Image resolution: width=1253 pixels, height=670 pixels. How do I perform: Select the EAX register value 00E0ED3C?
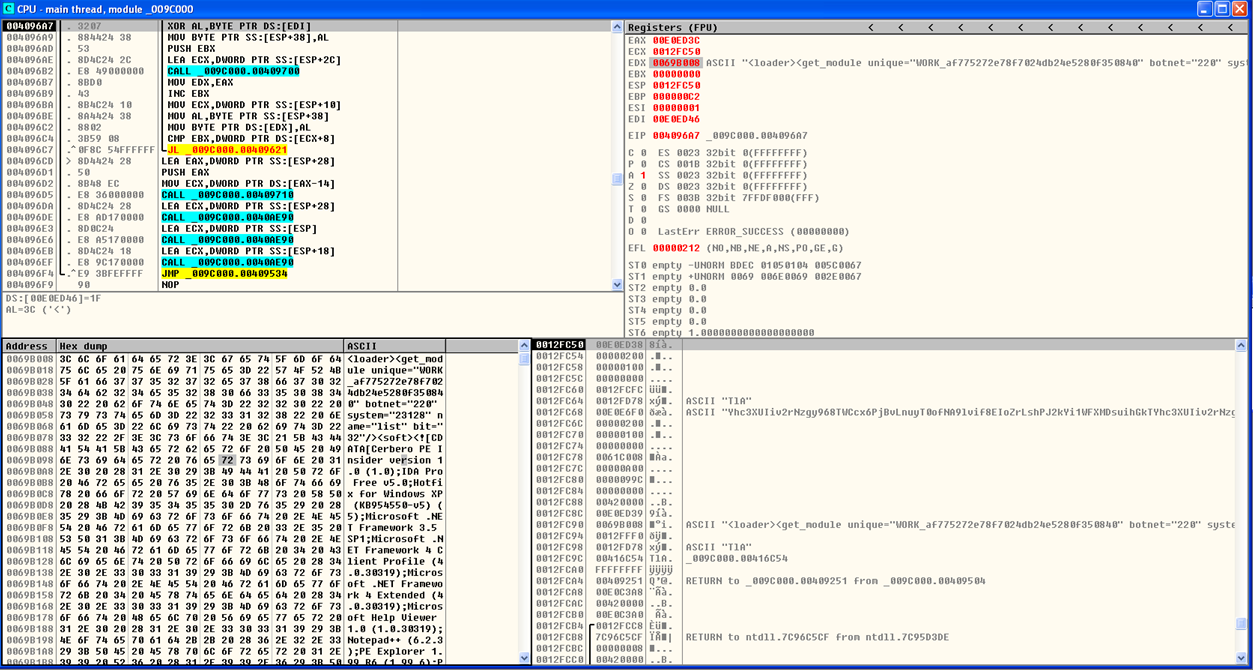676,40
